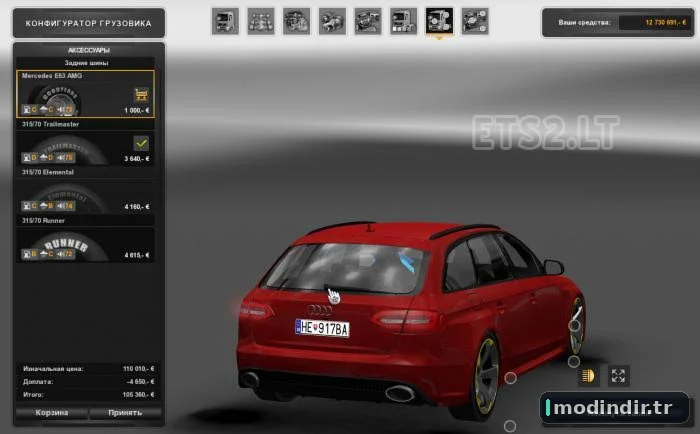The width and height of the screenshot is (700, 434).
Task: Click the 4 160,- € price
Action: coord(137,207)
